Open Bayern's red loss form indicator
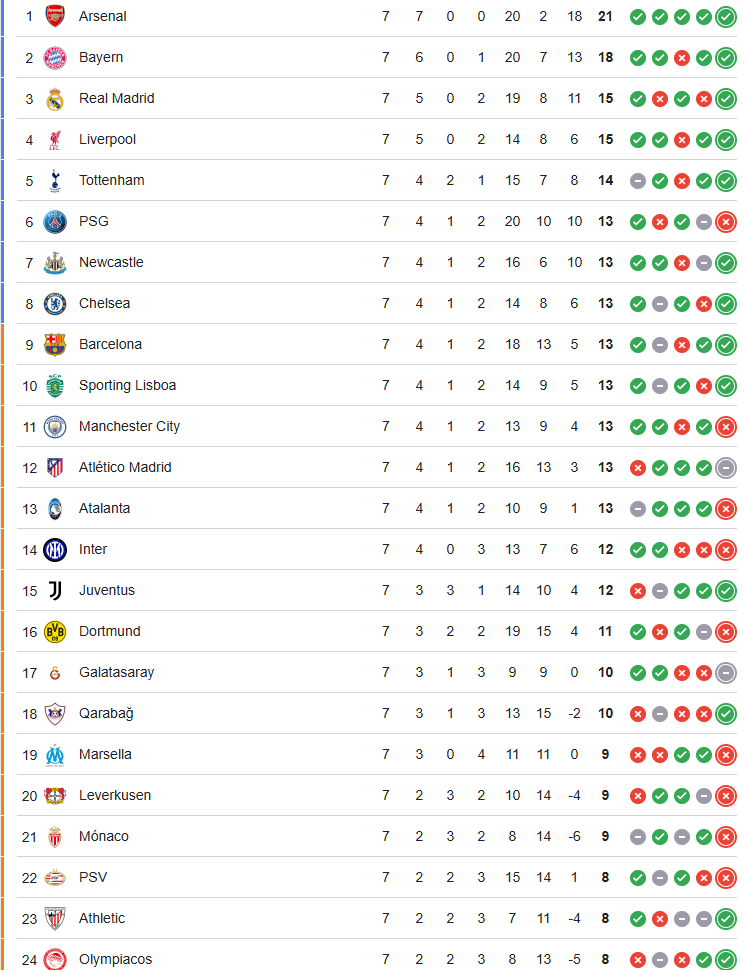Viewport: 744px width, 972px height. pos(681,58)
